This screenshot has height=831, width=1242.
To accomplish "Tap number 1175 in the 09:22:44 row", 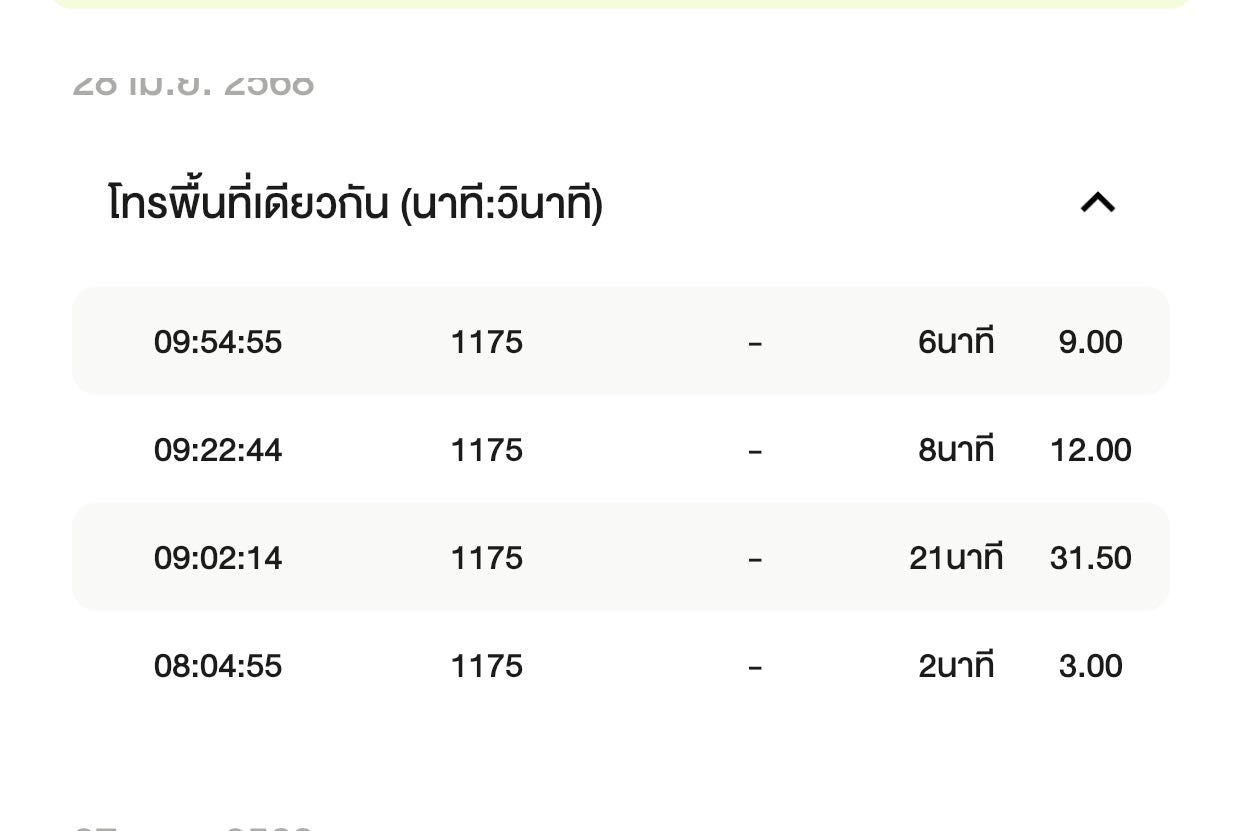I will click(487, 450).
